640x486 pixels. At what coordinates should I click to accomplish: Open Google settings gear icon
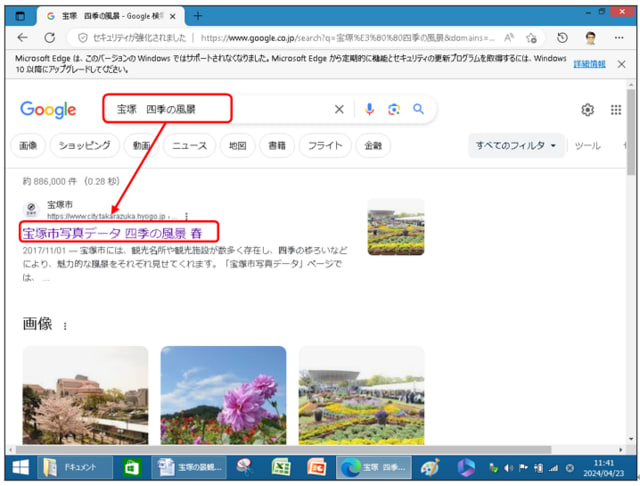588,110
